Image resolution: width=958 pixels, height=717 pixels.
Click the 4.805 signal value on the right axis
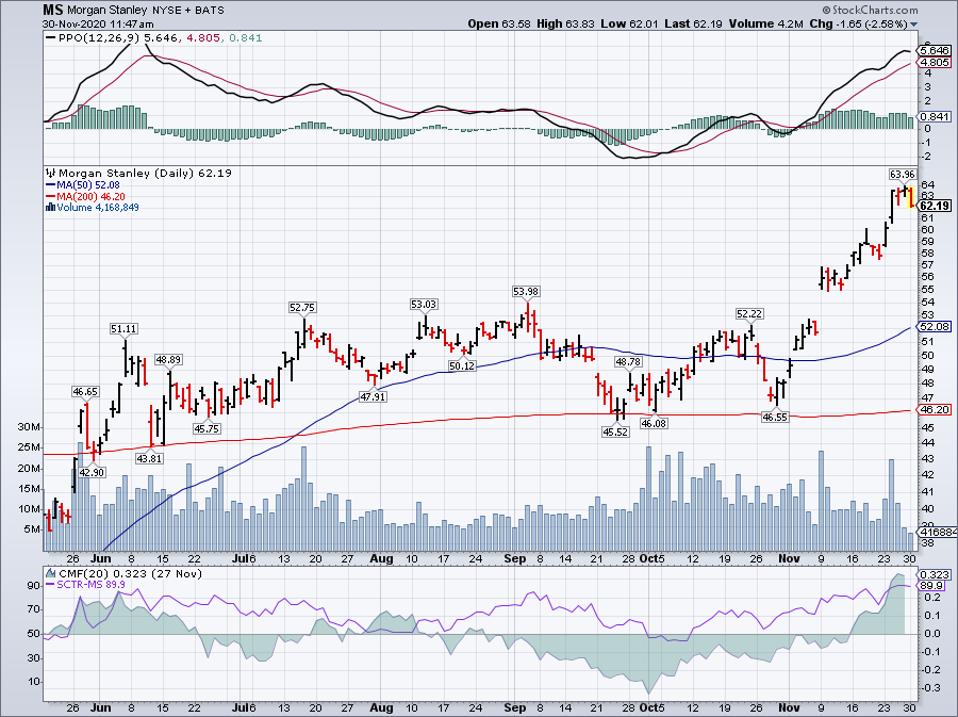[935, 62]
